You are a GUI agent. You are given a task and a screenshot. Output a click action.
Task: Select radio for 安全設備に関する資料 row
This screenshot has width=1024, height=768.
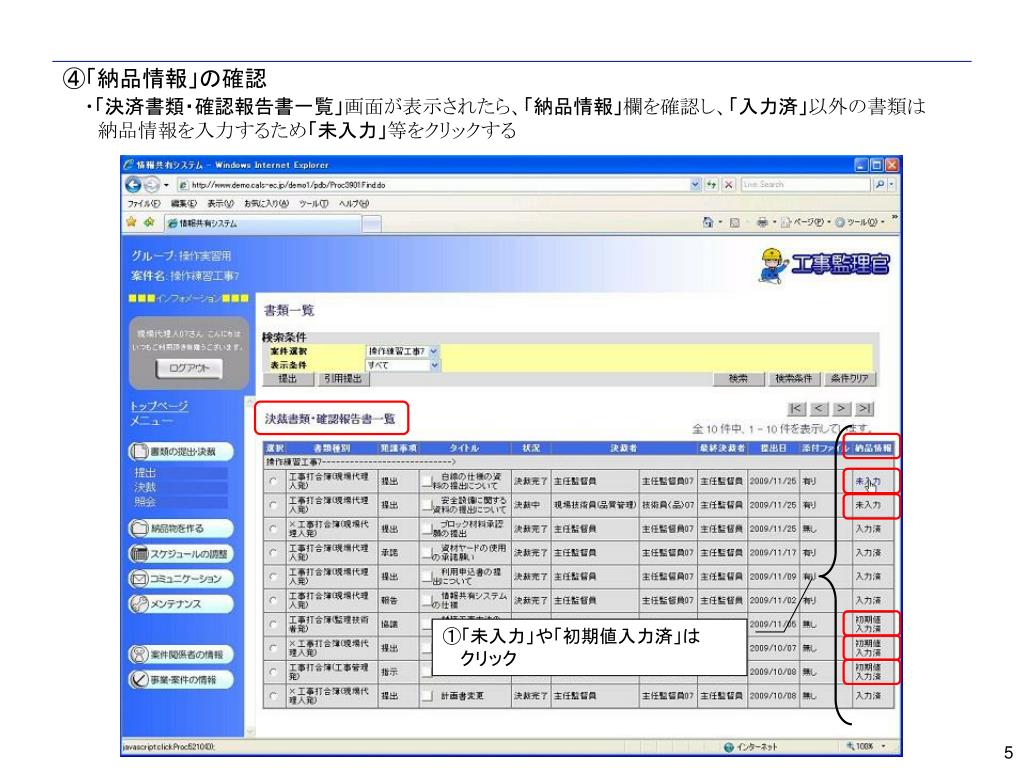click(273, 505)
